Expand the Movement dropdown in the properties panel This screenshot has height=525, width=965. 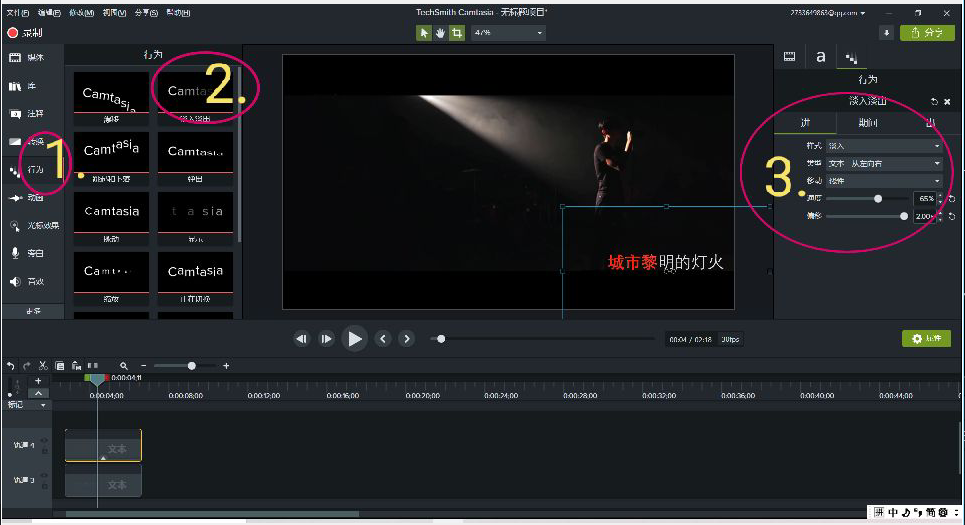click(883, 181)
